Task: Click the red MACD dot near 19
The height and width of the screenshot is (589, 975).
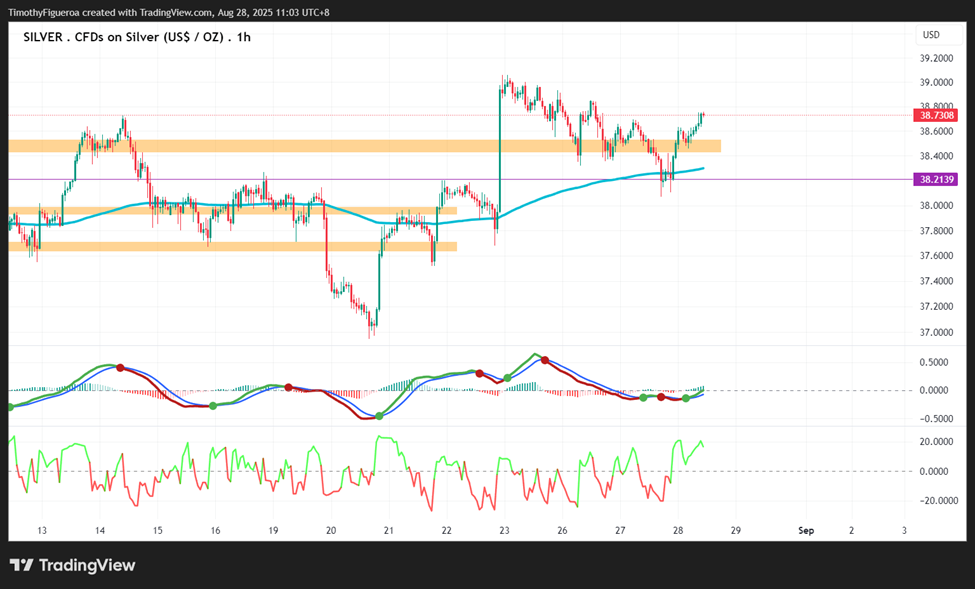Action: coord(289,387)
